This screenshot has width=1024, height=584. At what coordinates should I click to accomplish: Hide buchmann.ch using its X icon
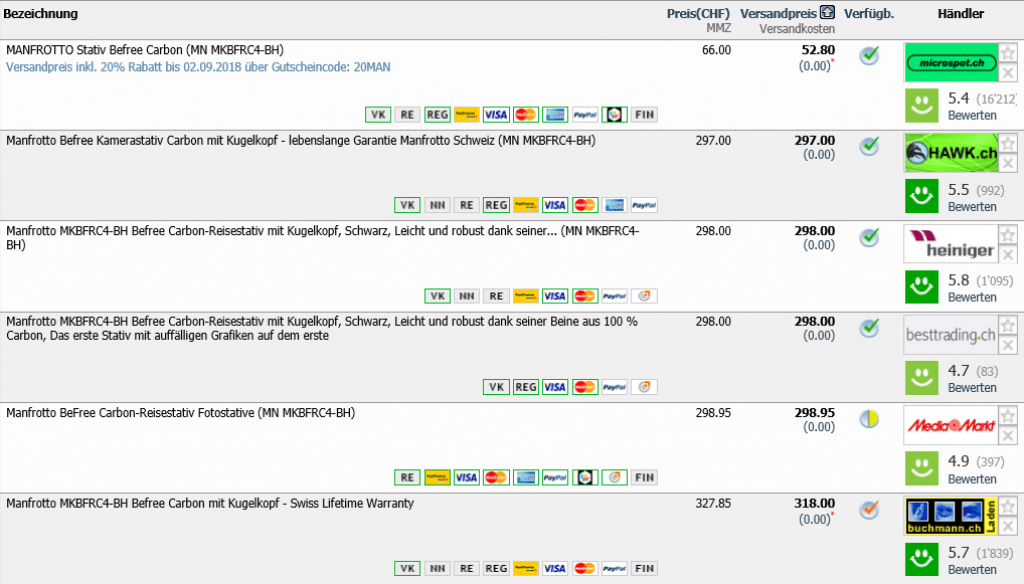[x=1008, y=527]
